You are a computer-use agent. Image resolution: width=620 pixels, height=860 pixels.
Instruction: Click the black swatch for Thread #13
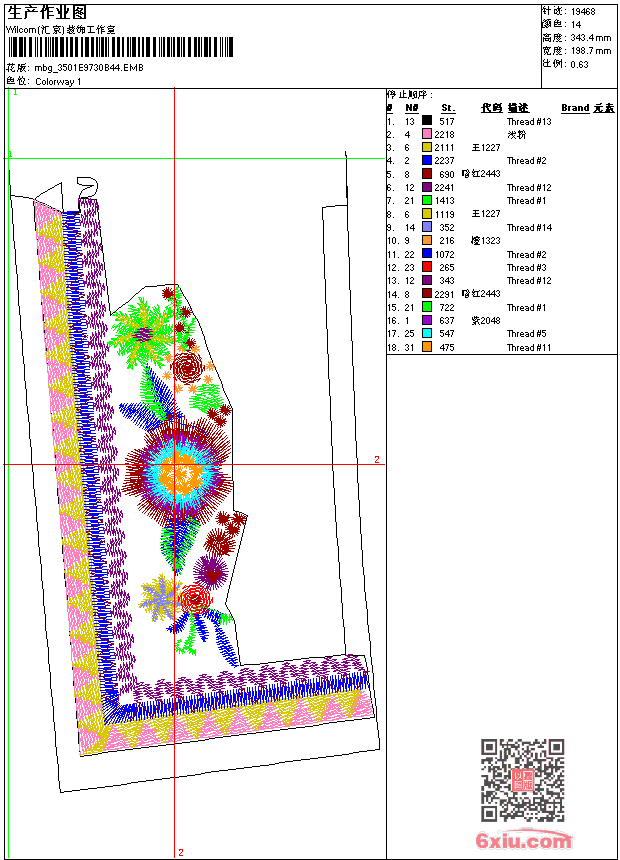pyautogui.click(x=426, y=120)
